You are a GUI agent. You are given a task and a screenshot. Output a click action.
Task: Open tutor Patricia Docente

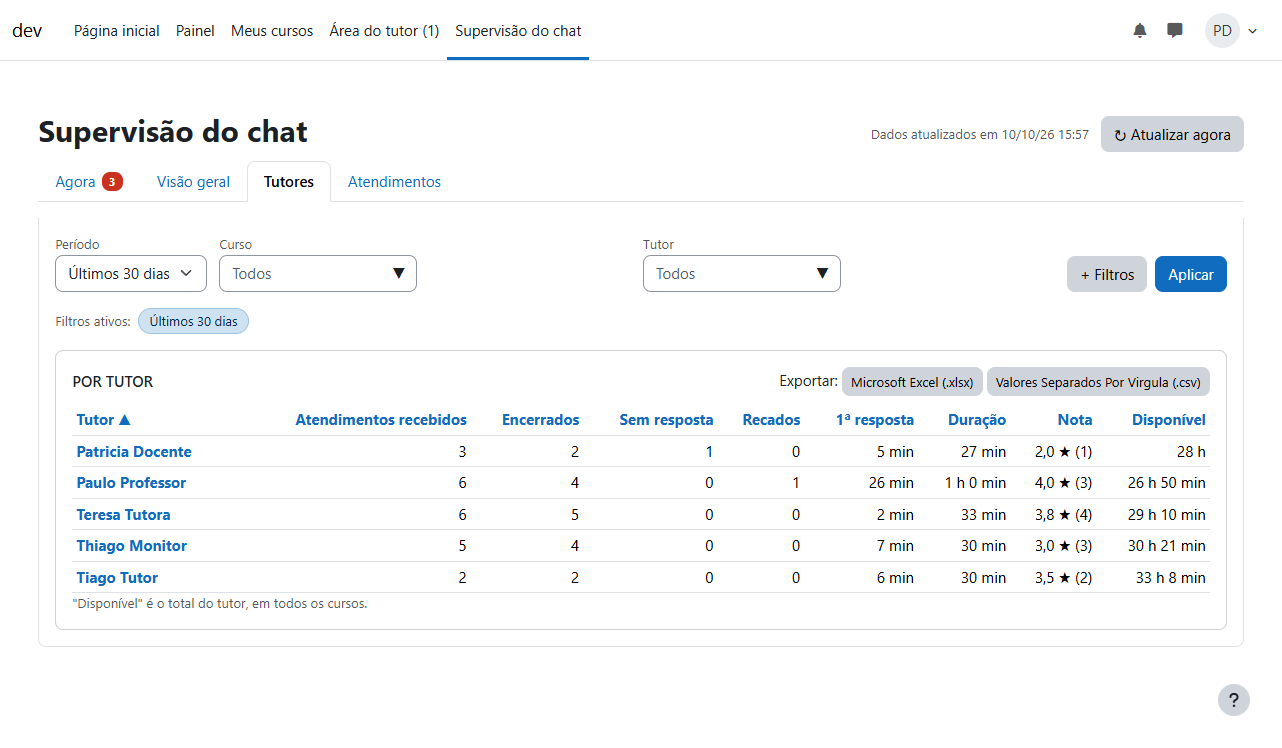134,452
